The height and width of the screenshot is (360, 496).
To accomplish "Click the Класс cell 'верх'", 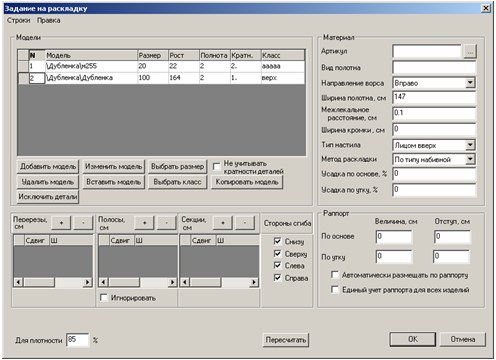I will click(282, 78).
